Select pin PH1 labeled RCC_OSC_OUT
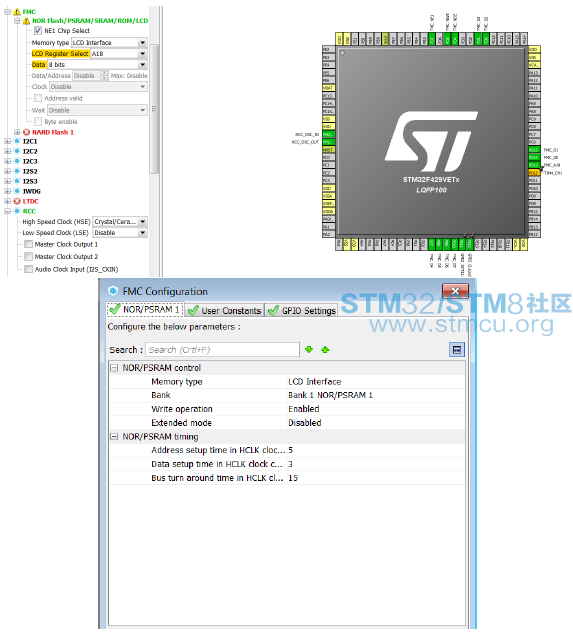This screenshot has width=573, height=633. coord(328,142)
